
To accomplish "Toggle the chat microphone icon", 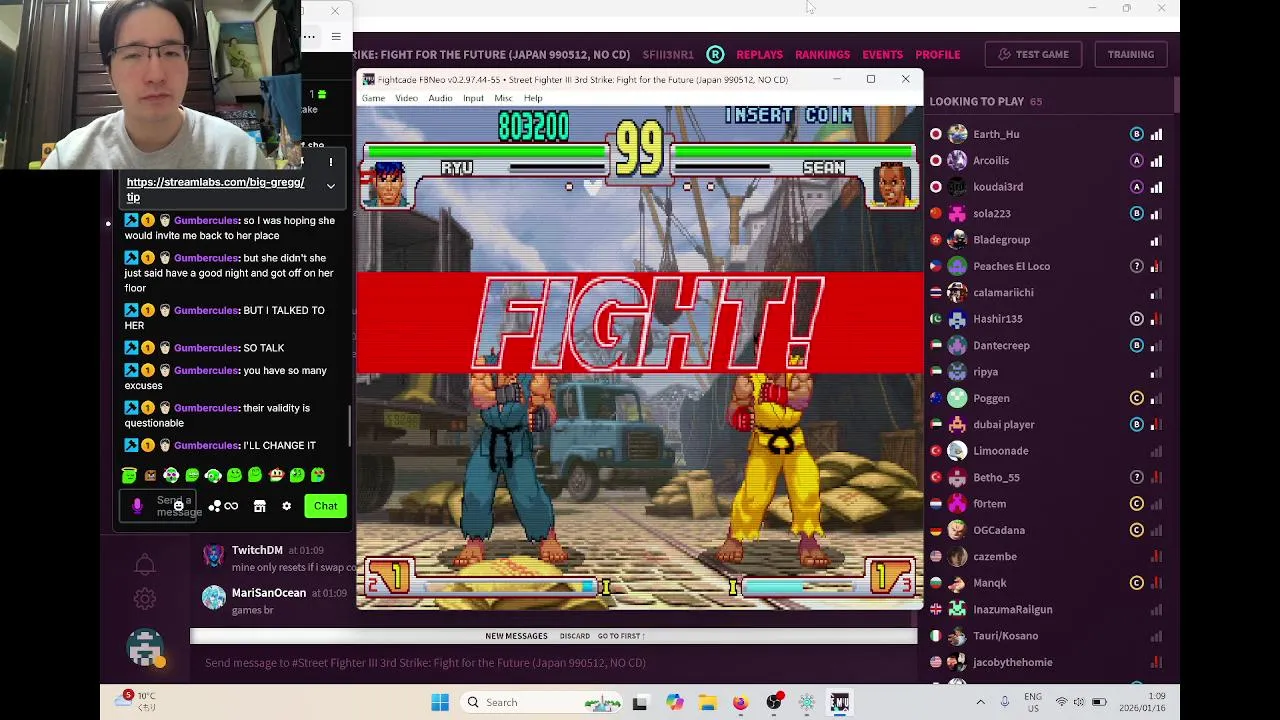I will click(137, 506).
